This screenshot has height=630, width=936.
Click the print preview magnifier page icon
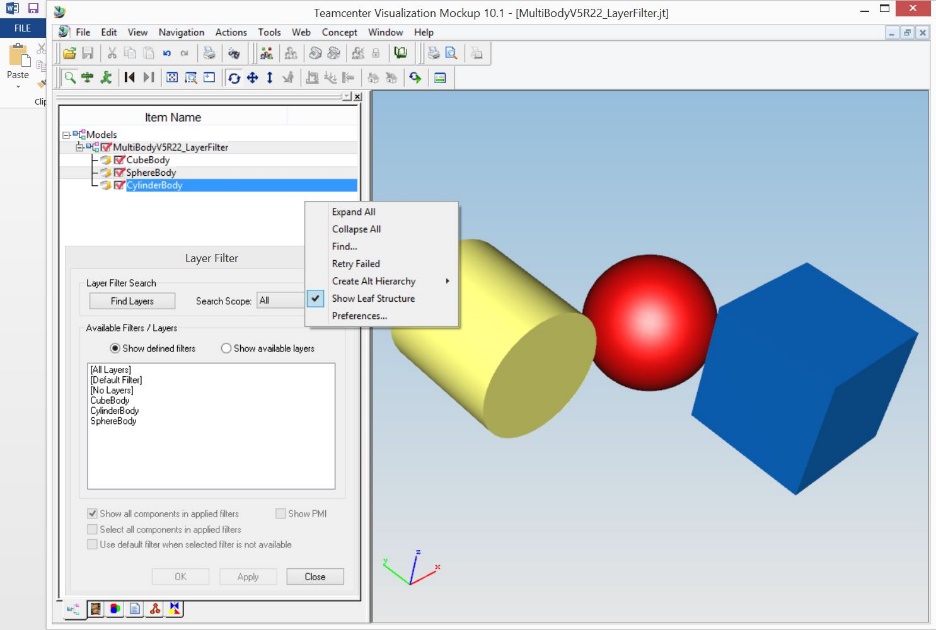pyautogui.click(x=451, y=54)
